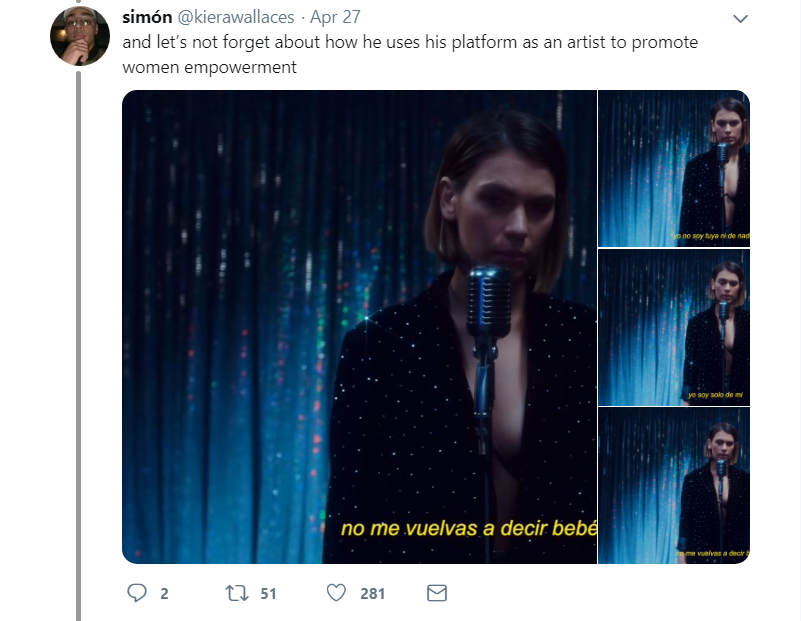Send tweet via the envelope message icon

click(x=437, y=593)
